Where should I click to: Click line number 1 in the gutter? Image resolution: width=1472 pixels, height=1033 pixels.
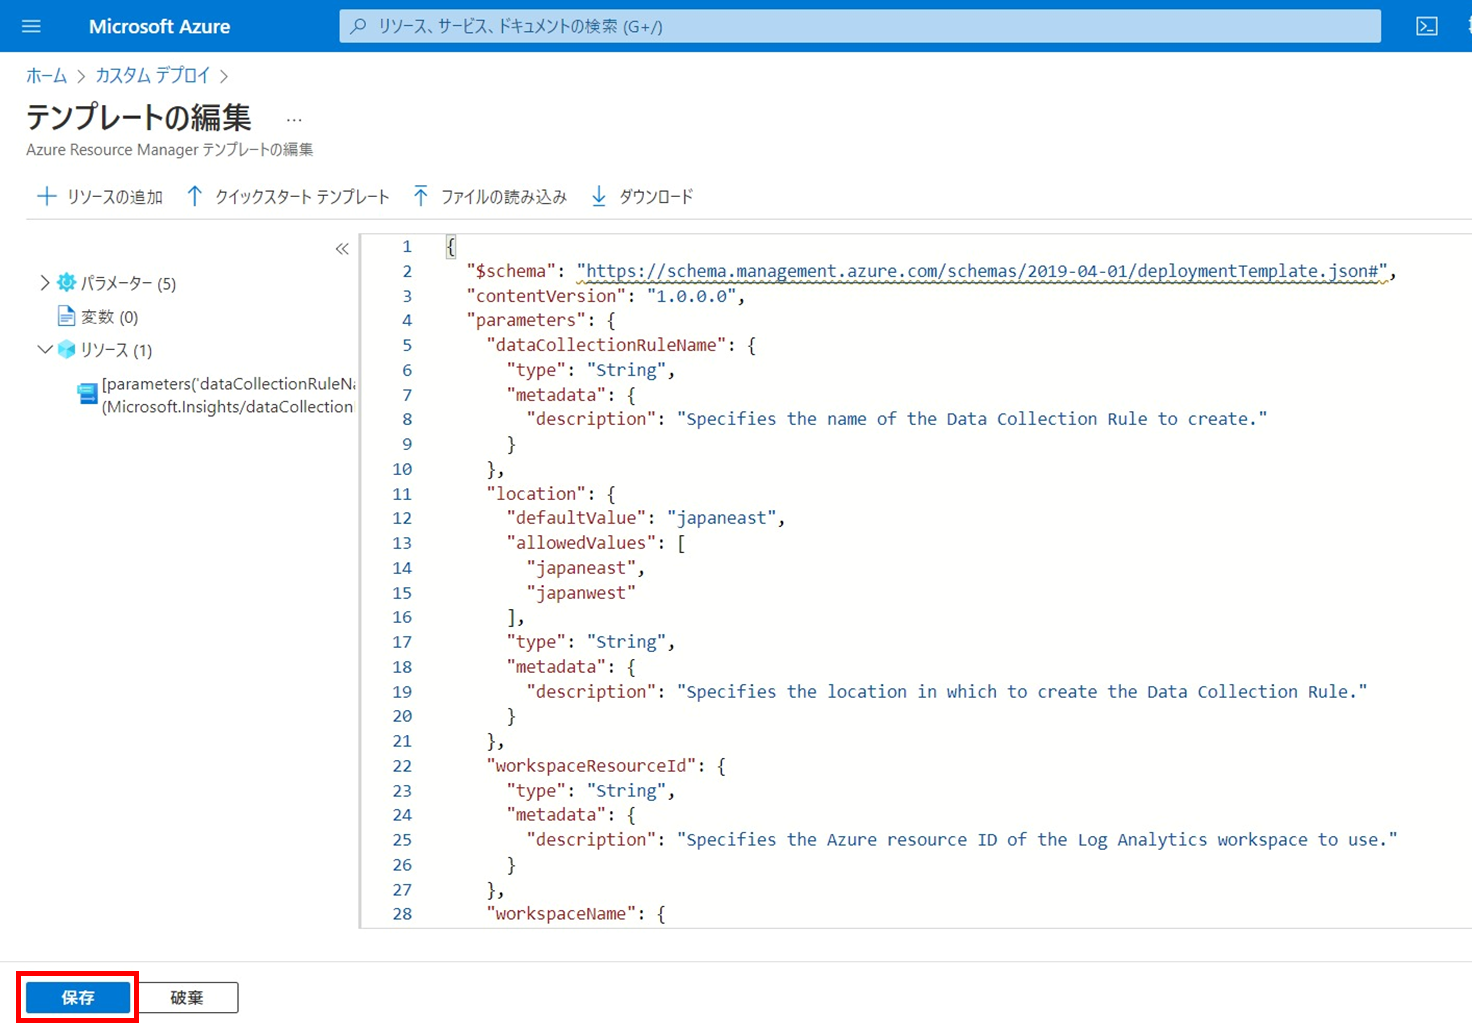point(406,246)
